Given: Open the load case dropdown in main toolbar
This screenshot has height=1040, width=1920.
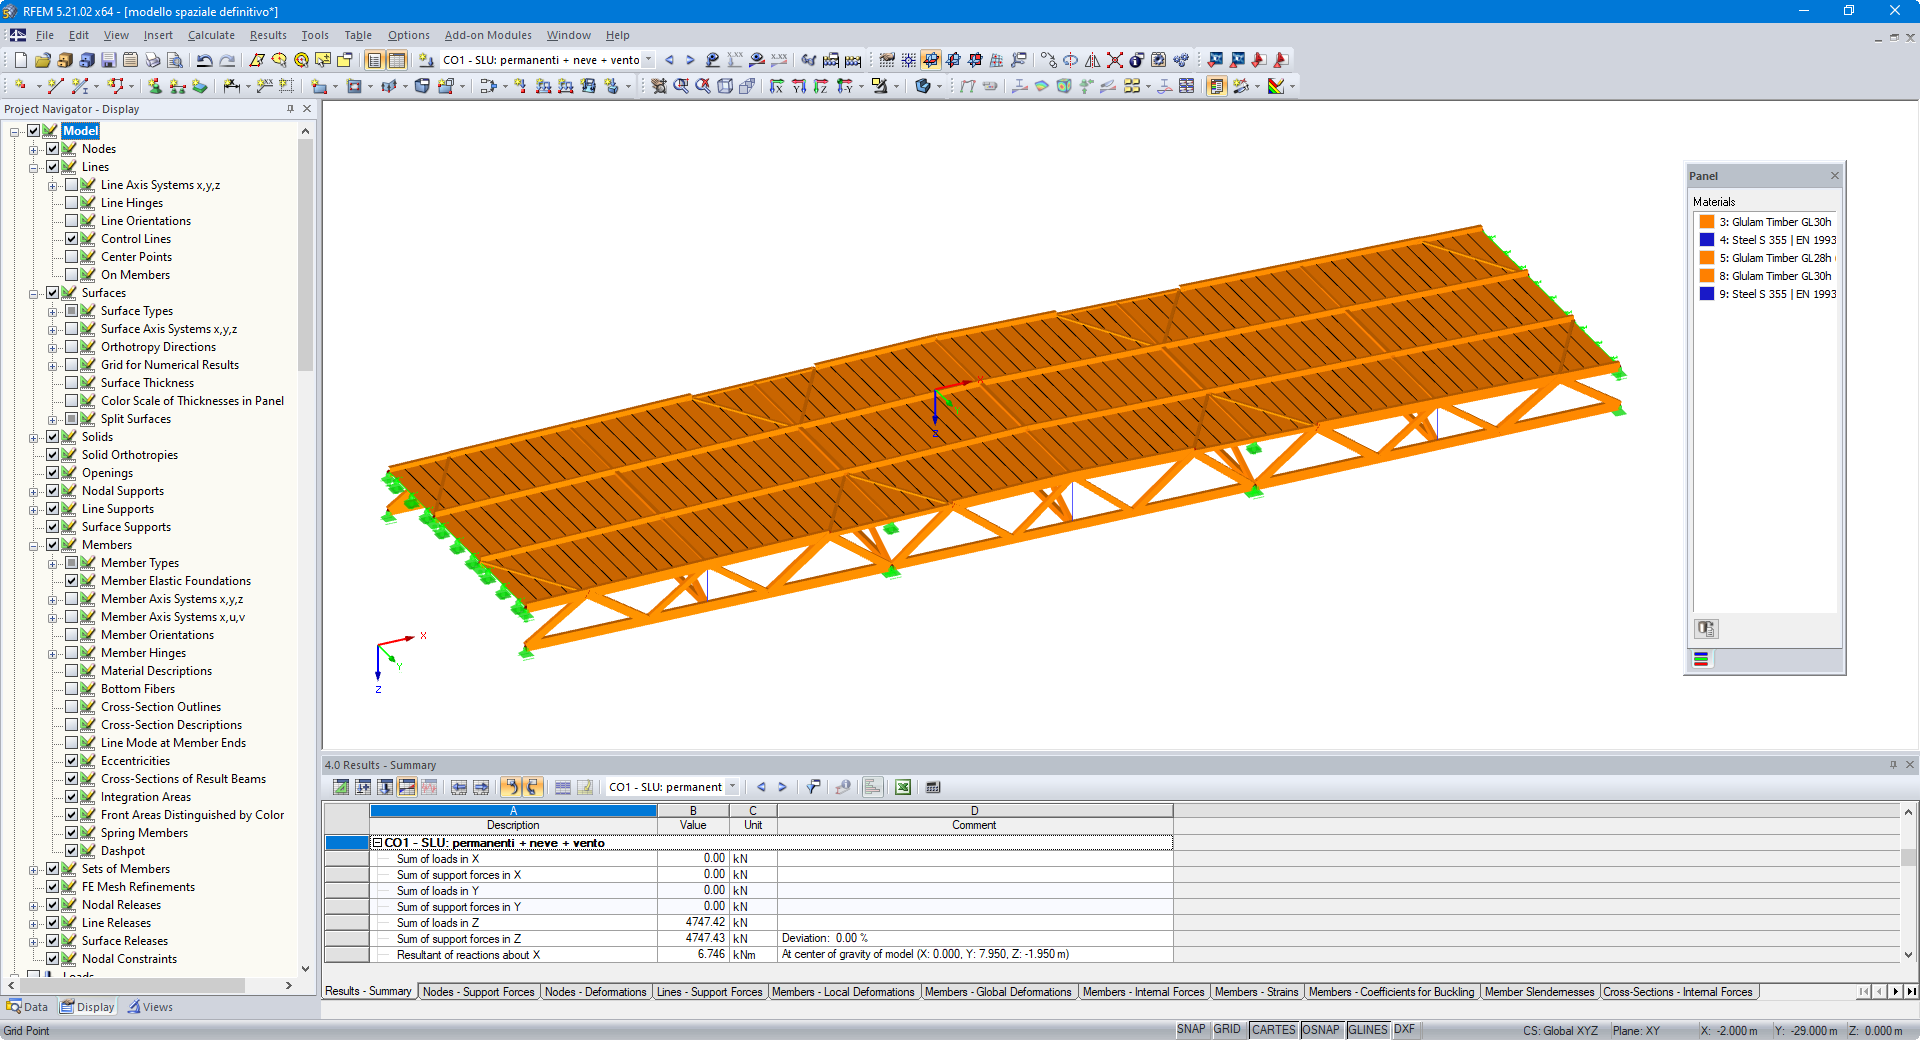Looking at the screenshot, I should [x=648, y=60].
